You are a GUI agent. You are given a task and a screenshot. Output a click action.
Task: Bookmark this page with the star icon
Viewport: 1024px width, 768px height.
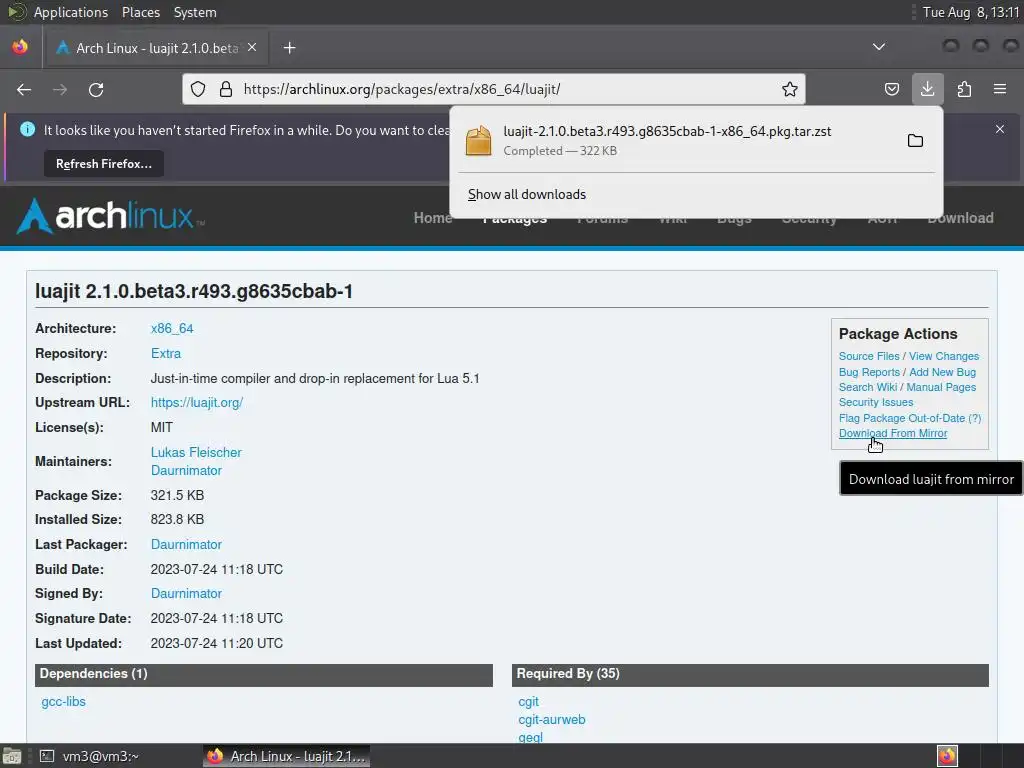[x=790, y=89]
